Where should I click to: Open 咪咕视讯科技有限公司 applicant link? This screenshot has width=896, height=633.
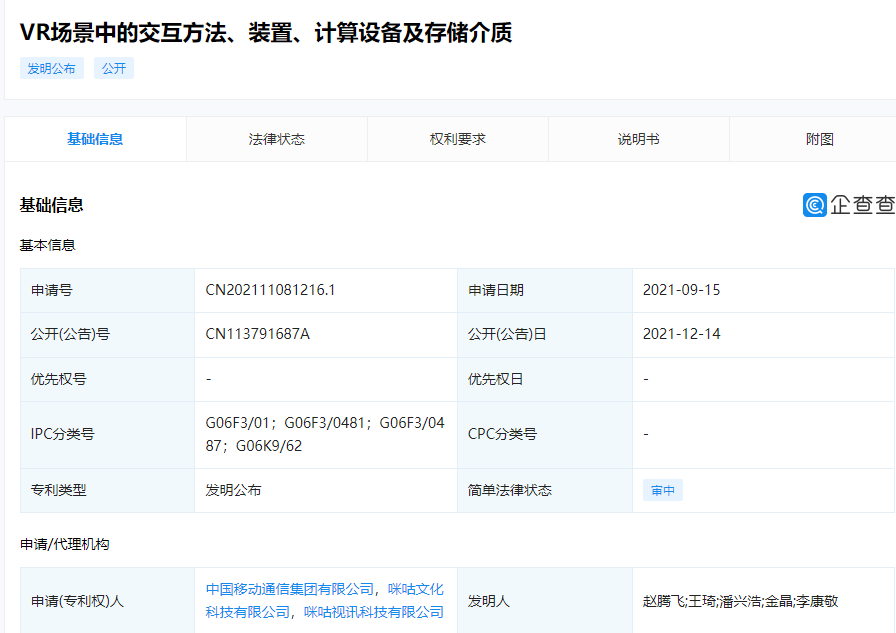tap(374, 612)
